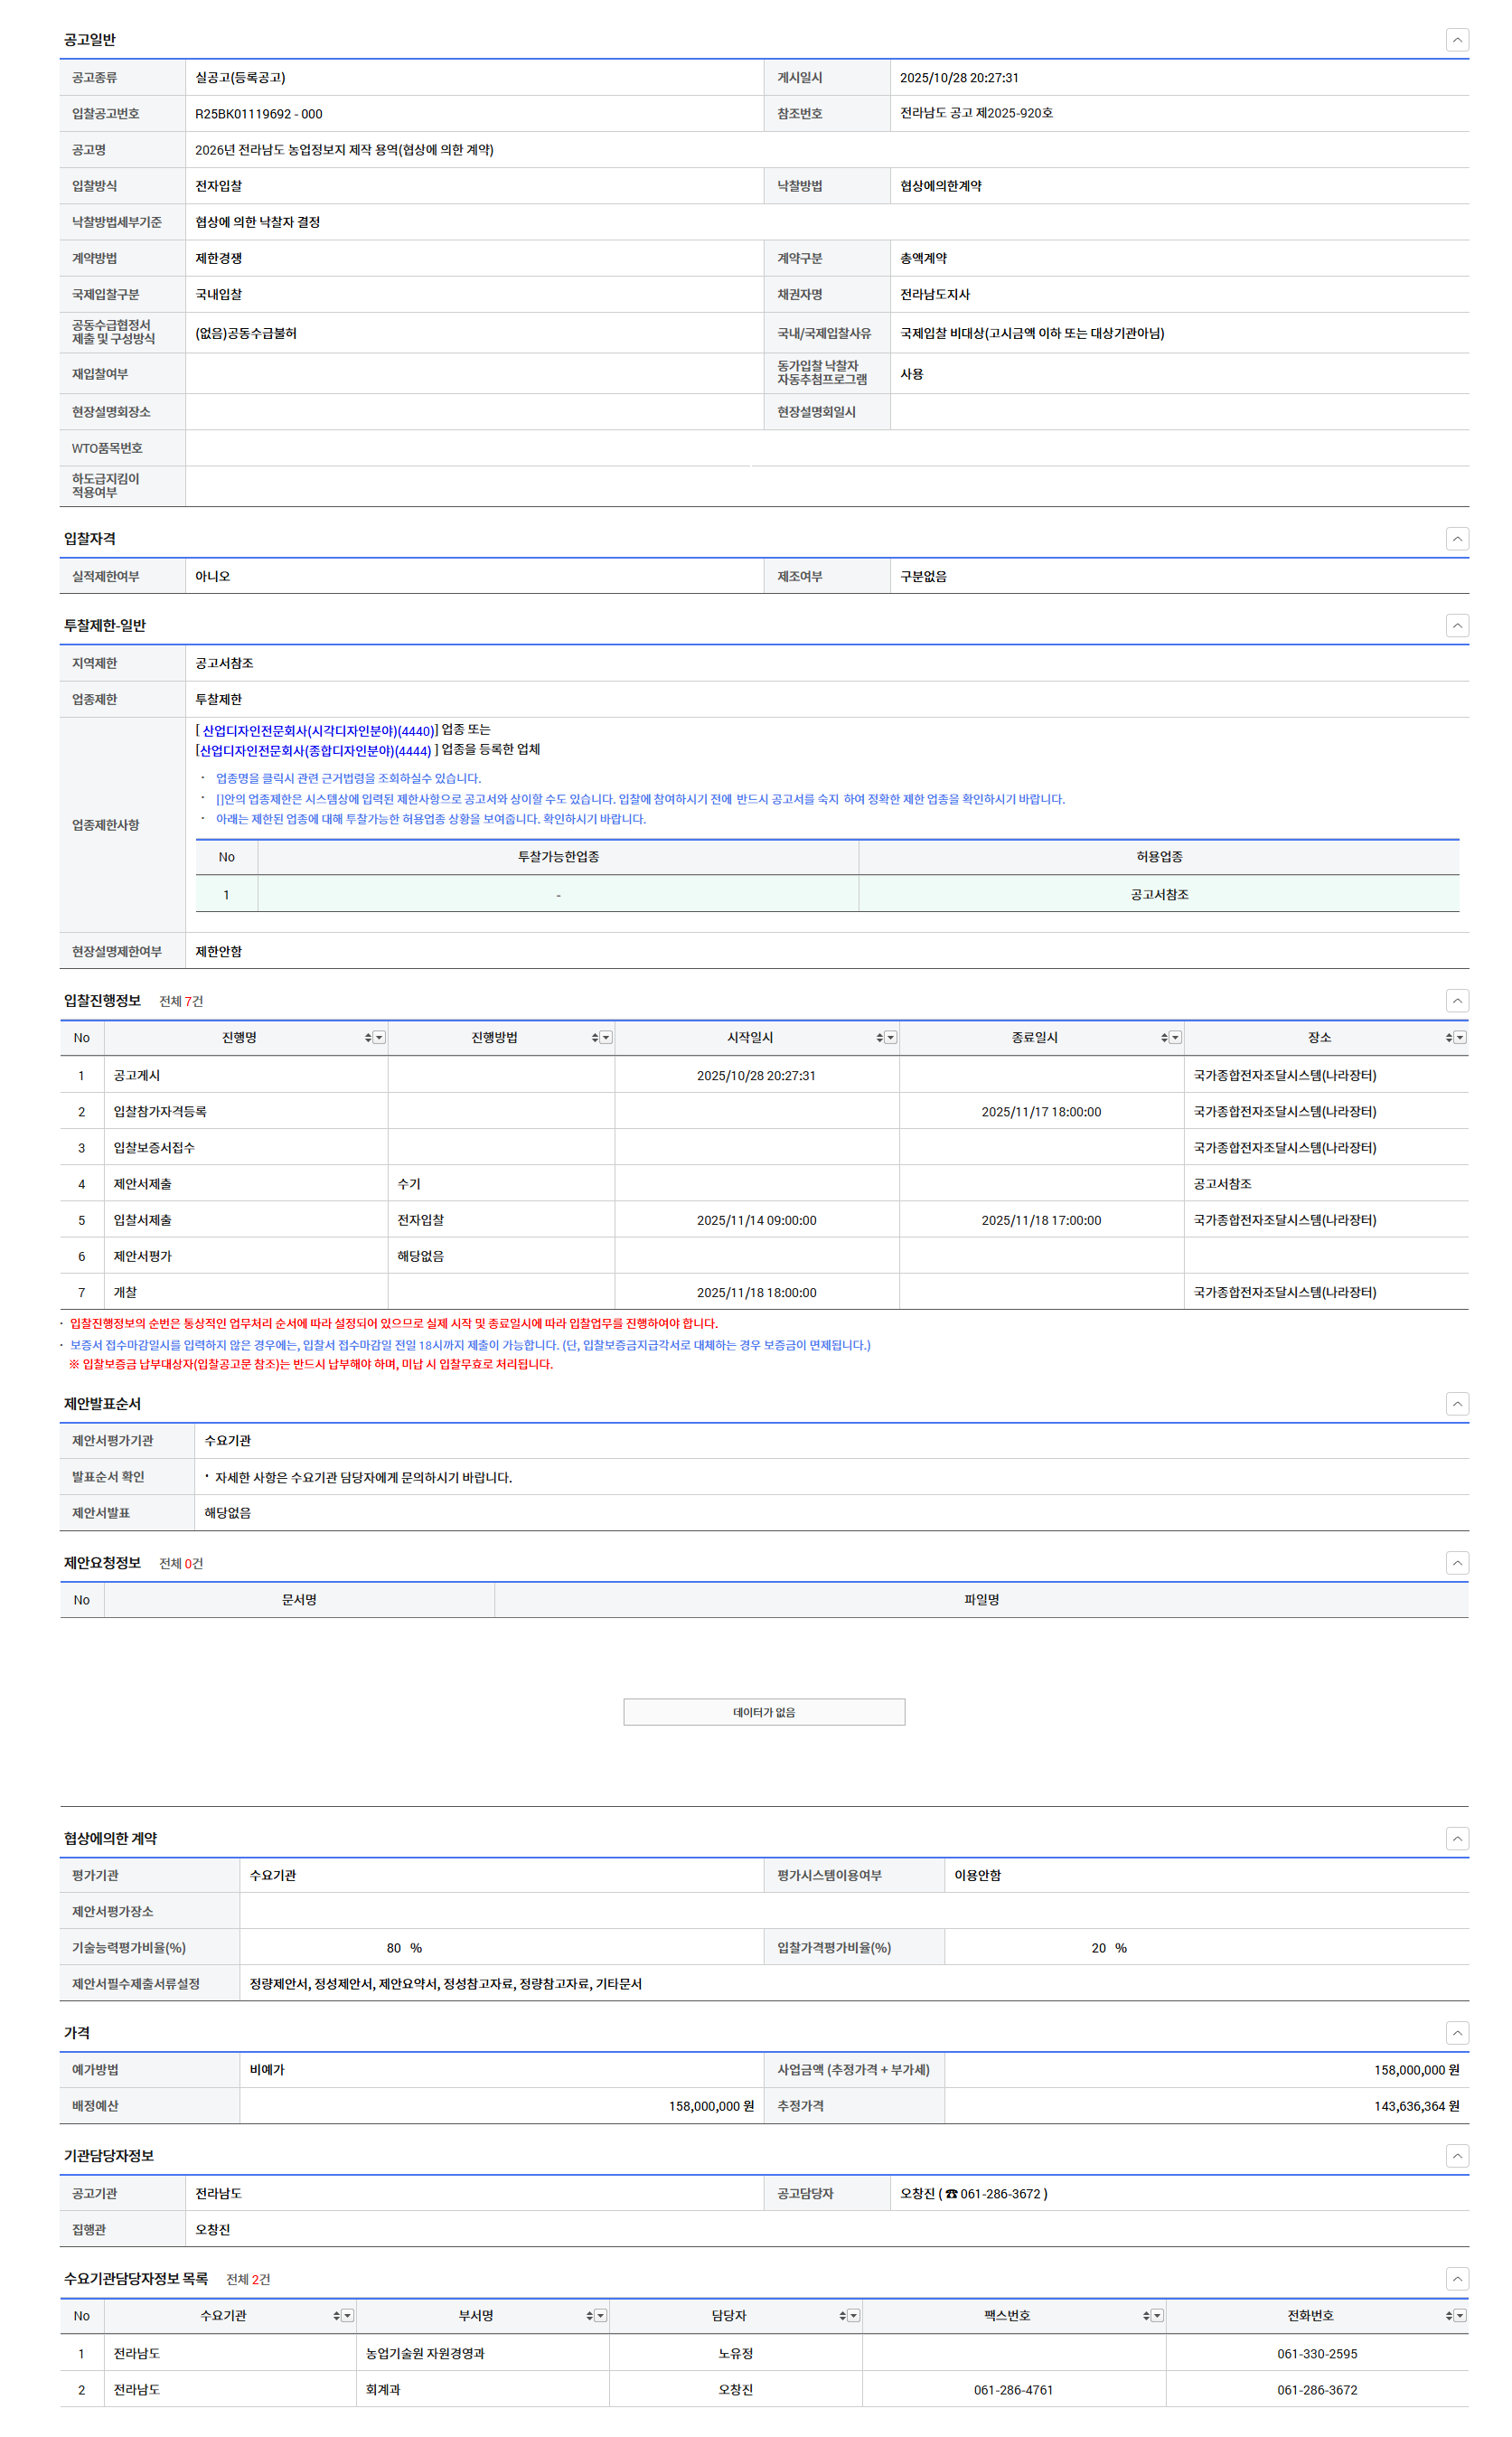Open the filter dropdown for 부서명 column
This screenshot has height=2437, width=1512.
601,2315
